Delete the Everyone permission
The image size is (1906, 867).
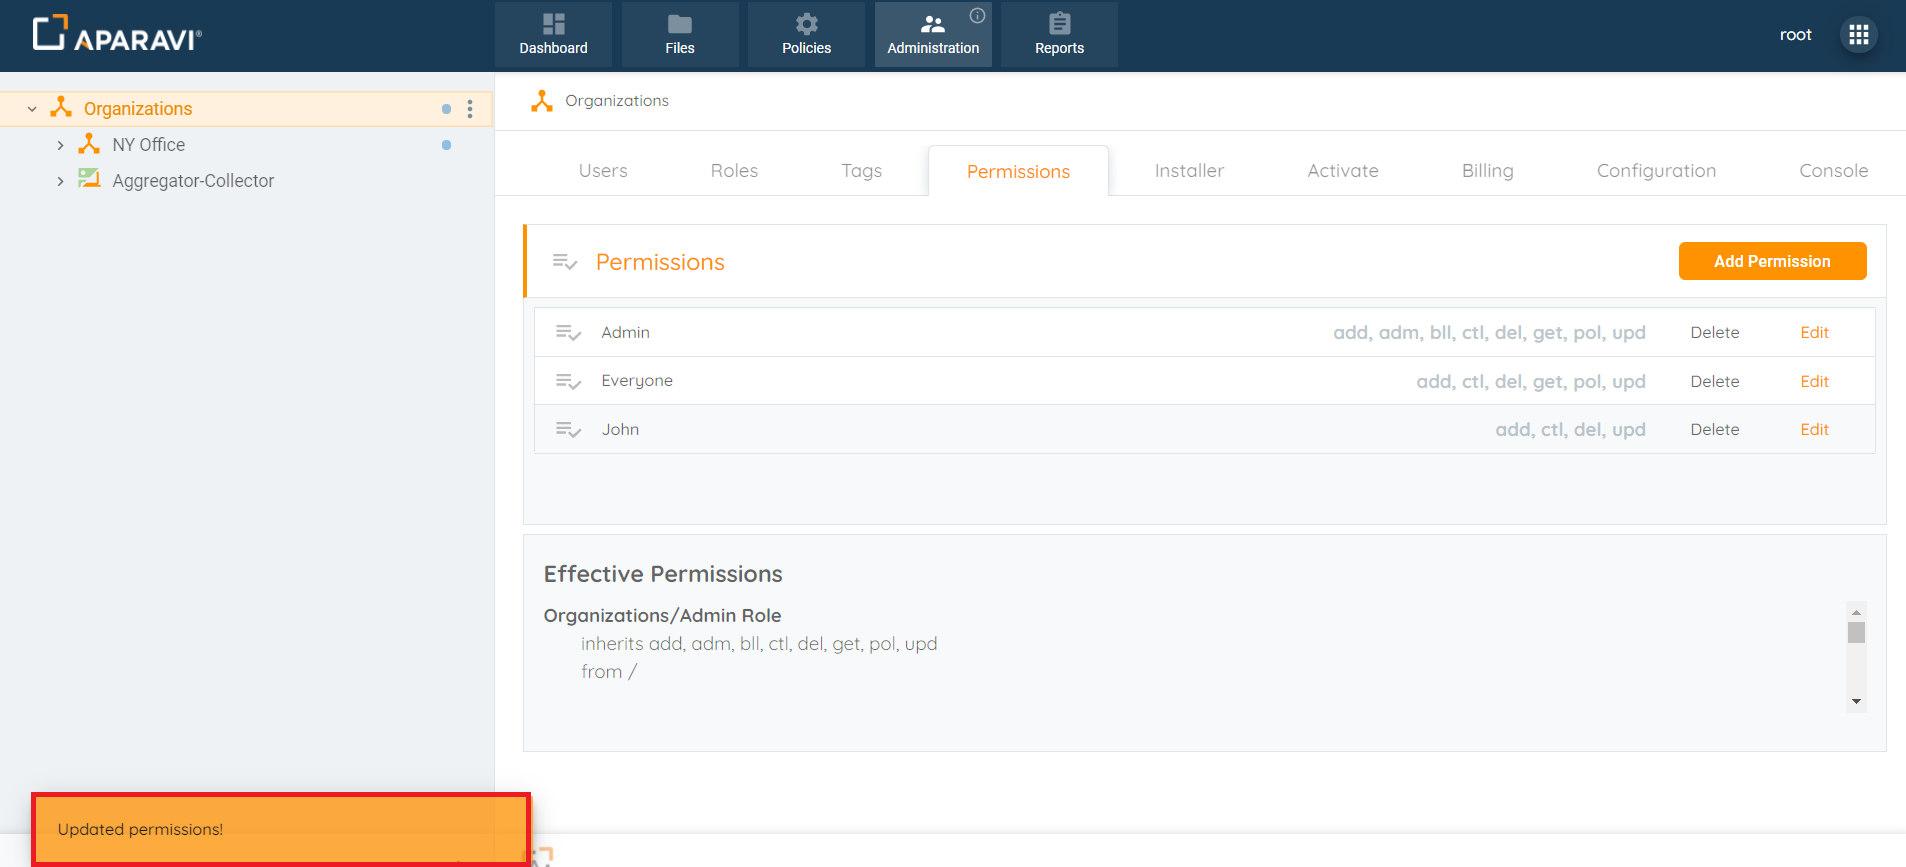point(1714,381)
